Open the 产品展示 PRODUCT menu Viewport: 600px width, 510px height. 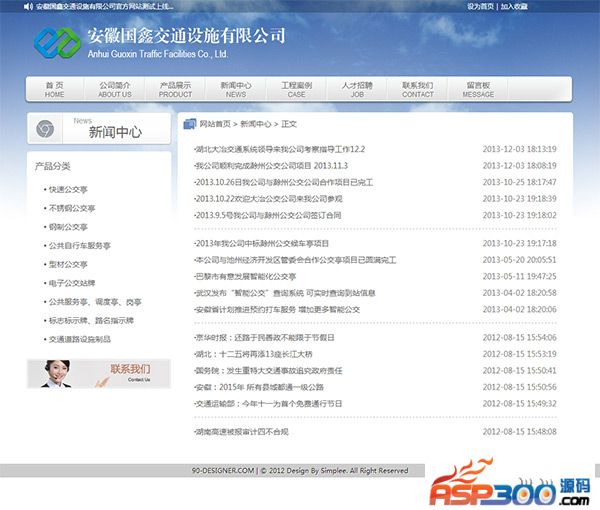[175, 89]
